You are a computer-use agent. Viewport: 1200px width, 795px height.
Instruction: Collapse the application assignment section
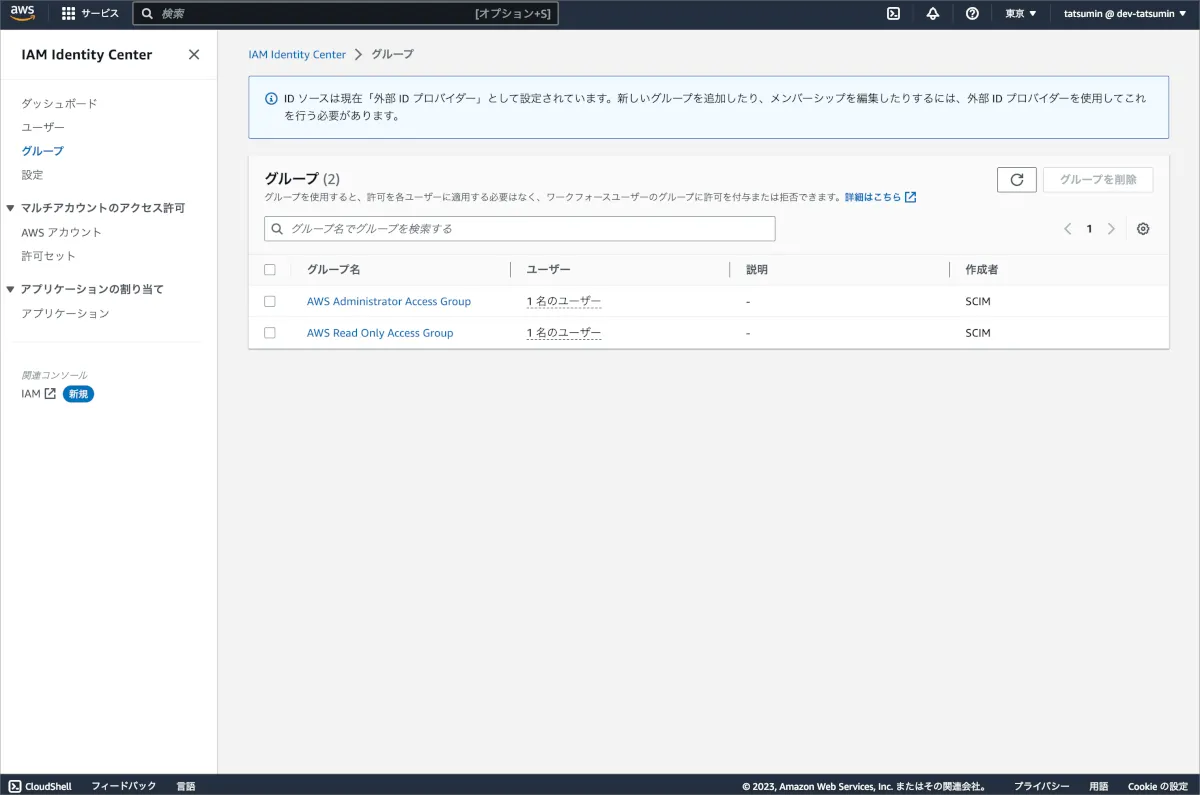[11, 289]
